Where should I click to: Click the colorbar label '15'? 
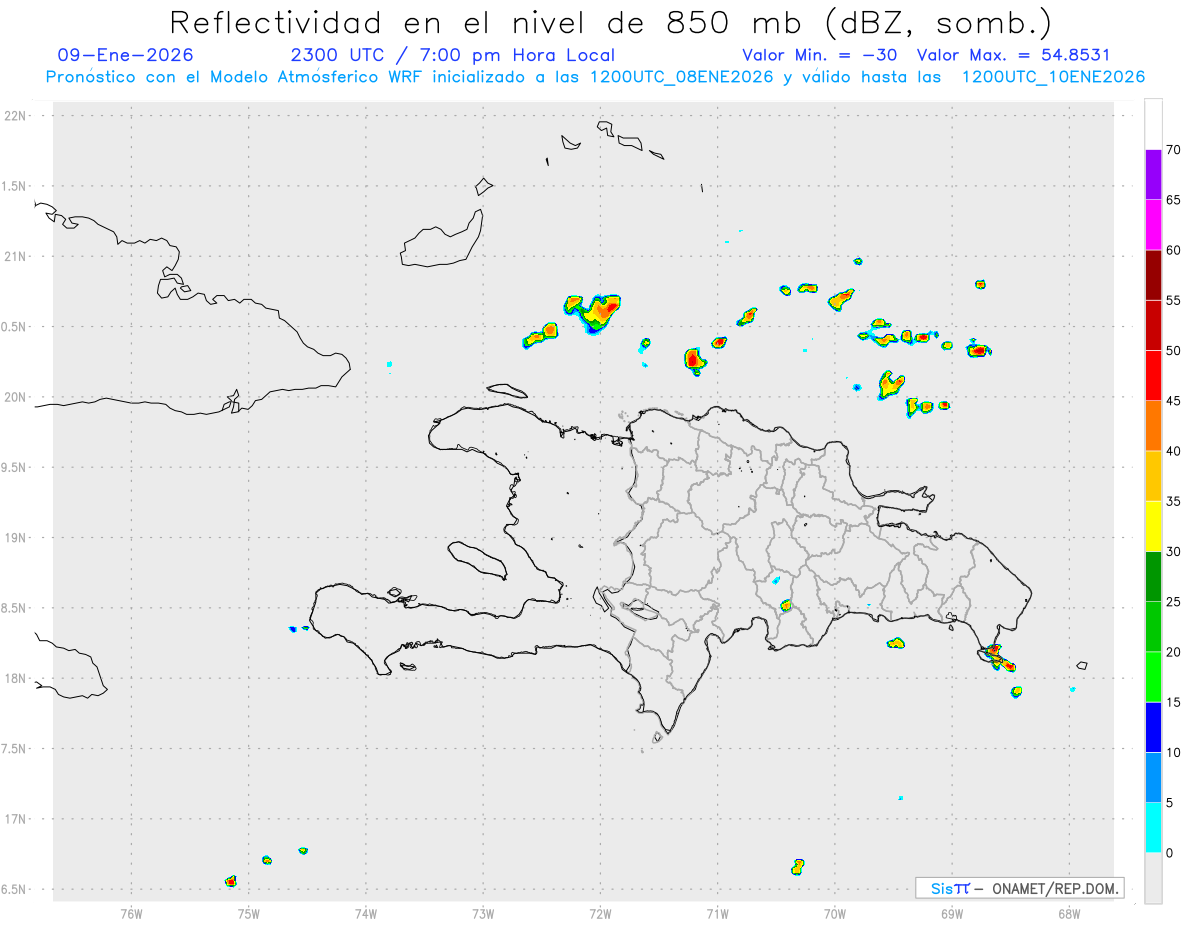click(x=1174, y=702)
